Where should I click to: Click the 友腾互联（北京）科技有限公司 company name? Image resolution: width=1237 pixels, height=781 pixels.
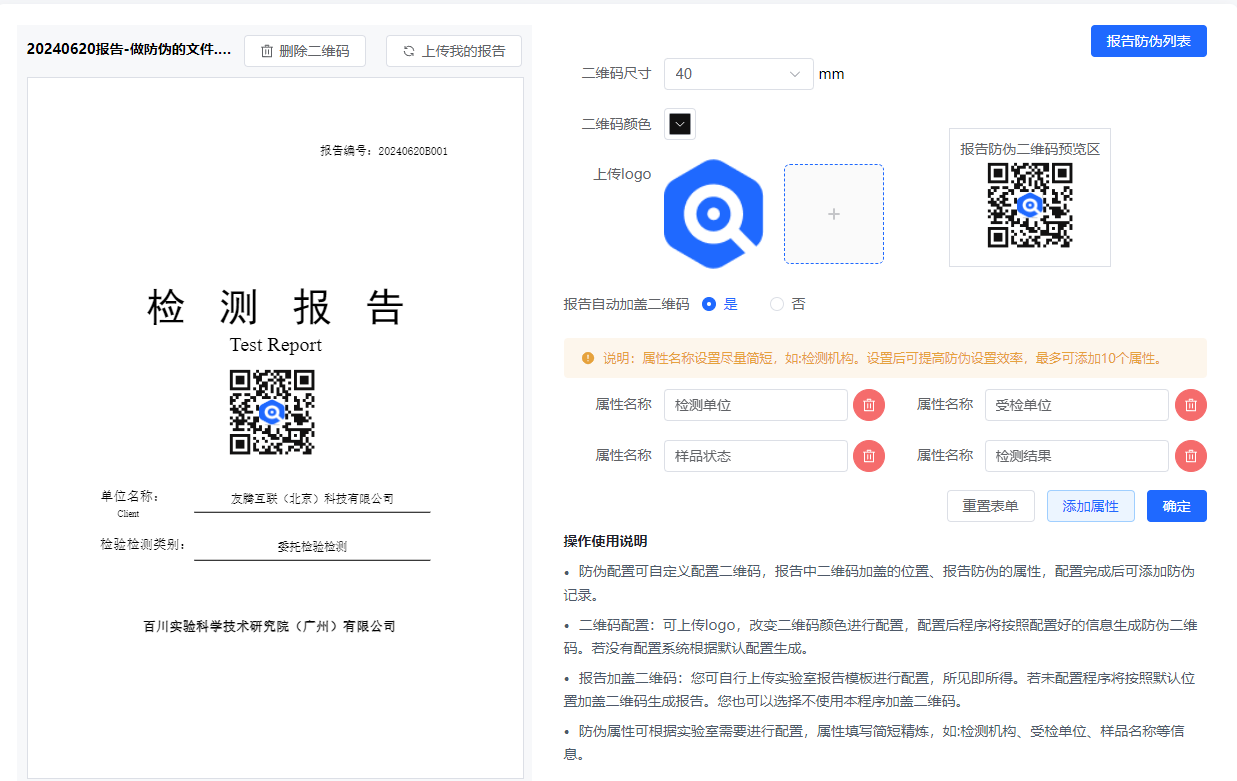[x=312, y=498]
